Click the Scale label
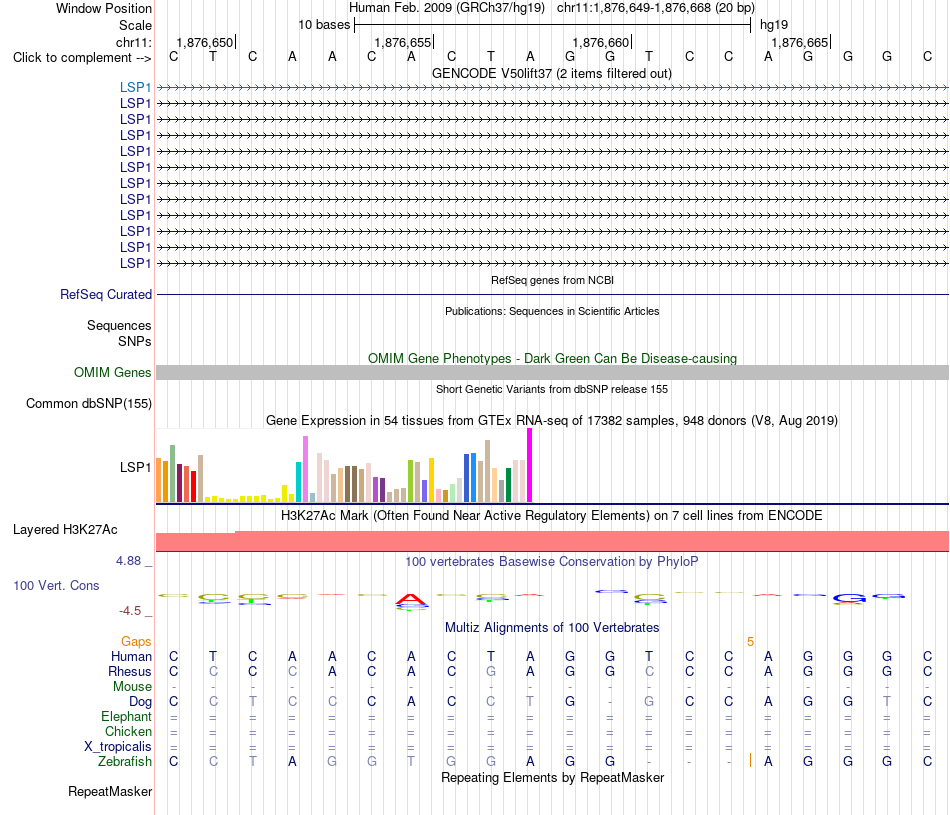The width and height of the screenshot is (950, 815). tap(135, 25)
